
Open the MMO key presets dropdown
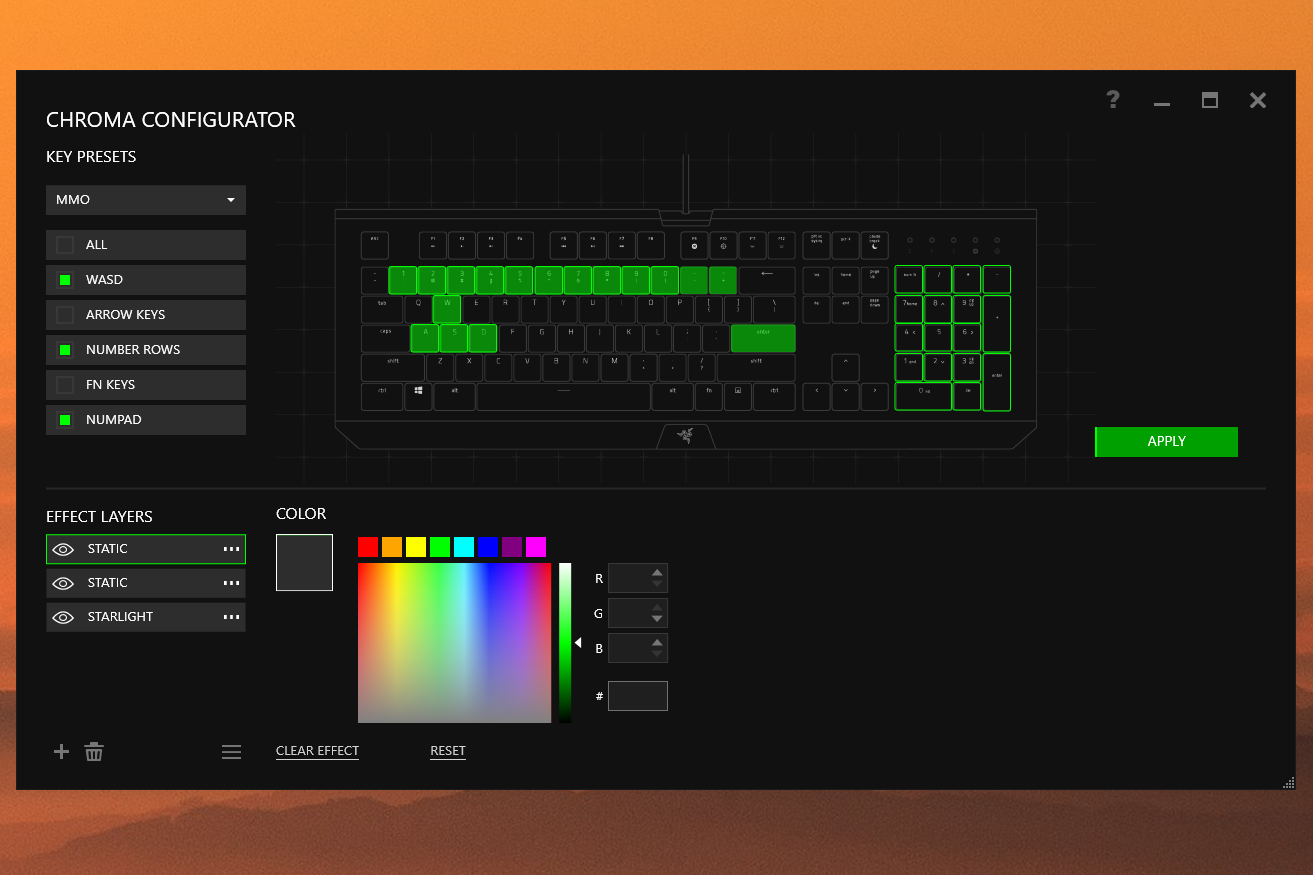tap(146, 200)
